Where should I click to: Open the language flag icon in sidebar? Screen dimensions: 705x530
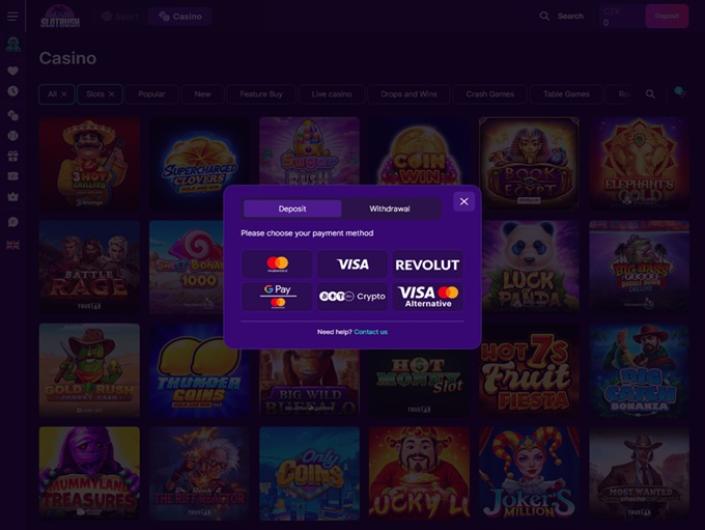tap(13, 245)
